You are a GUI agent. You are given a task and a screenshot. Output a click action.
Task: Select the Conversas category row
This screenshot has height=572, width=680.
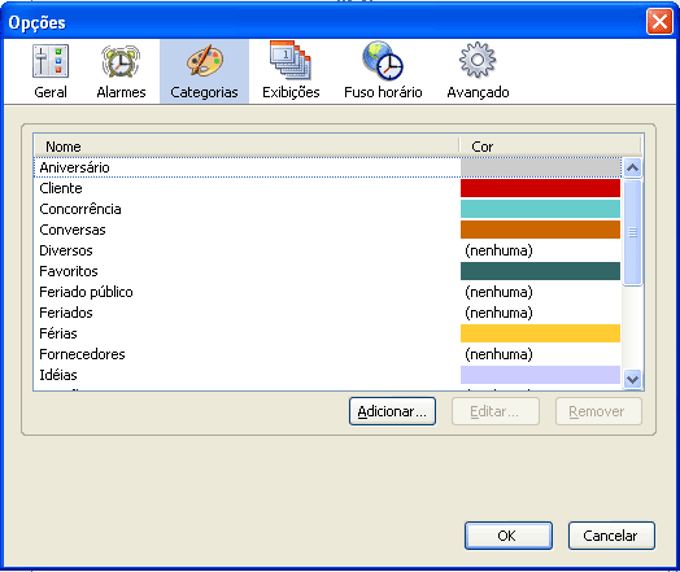pos(327,230)
